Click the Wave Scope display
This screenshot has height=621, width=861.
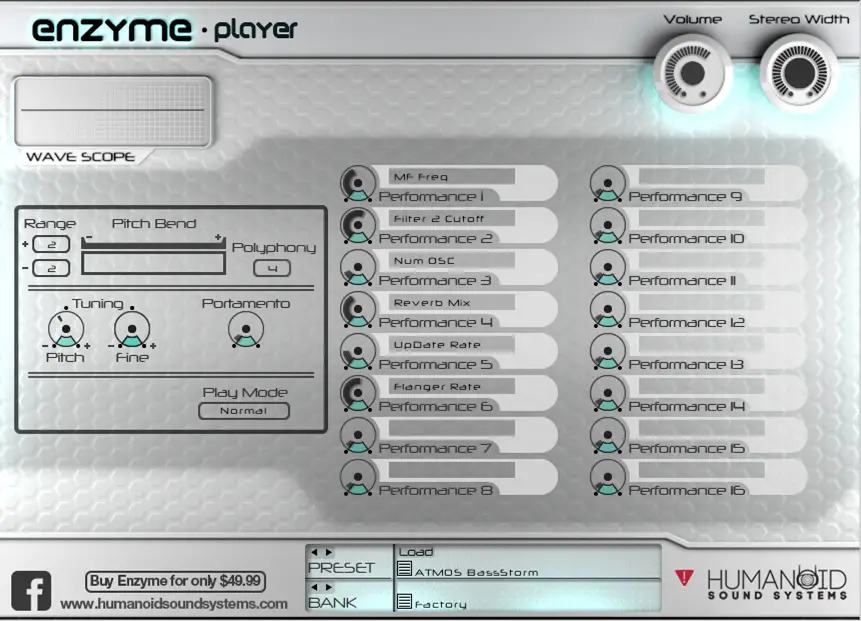[x=113, y=111]
